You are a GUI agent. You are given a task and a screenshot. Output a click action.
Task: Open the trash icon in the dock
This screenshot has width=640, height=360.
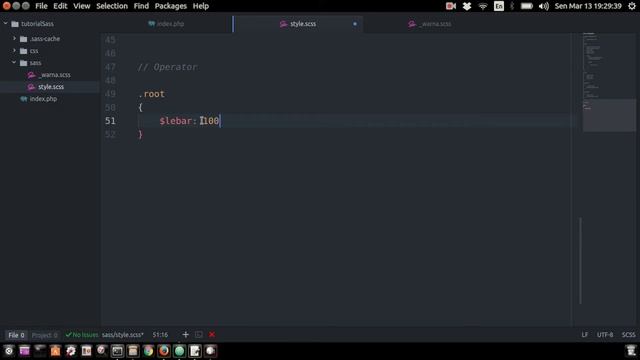(x=631, y=351)
